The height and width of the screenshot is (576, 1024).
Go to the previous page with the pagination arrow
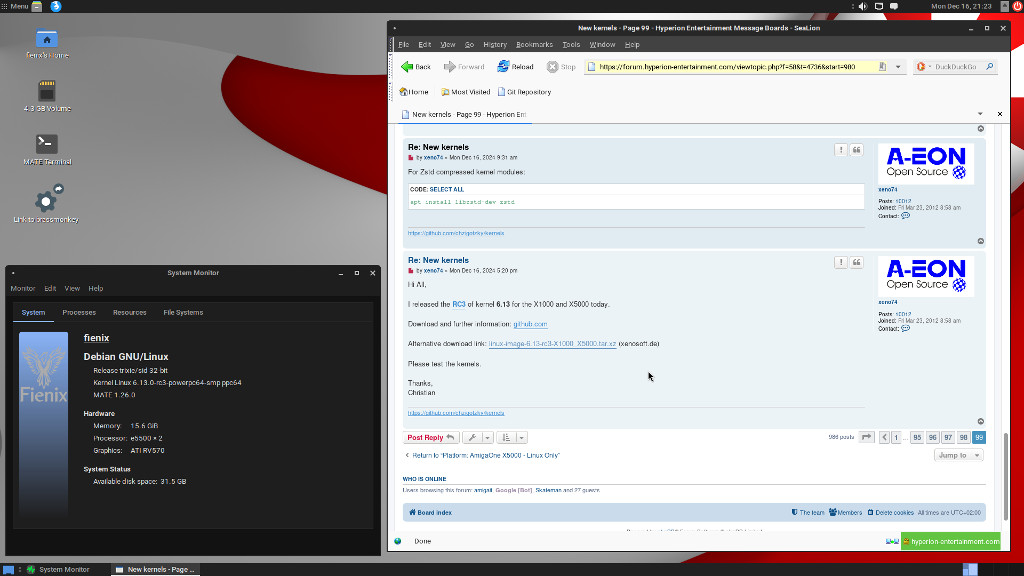click(x=884, y=438)
